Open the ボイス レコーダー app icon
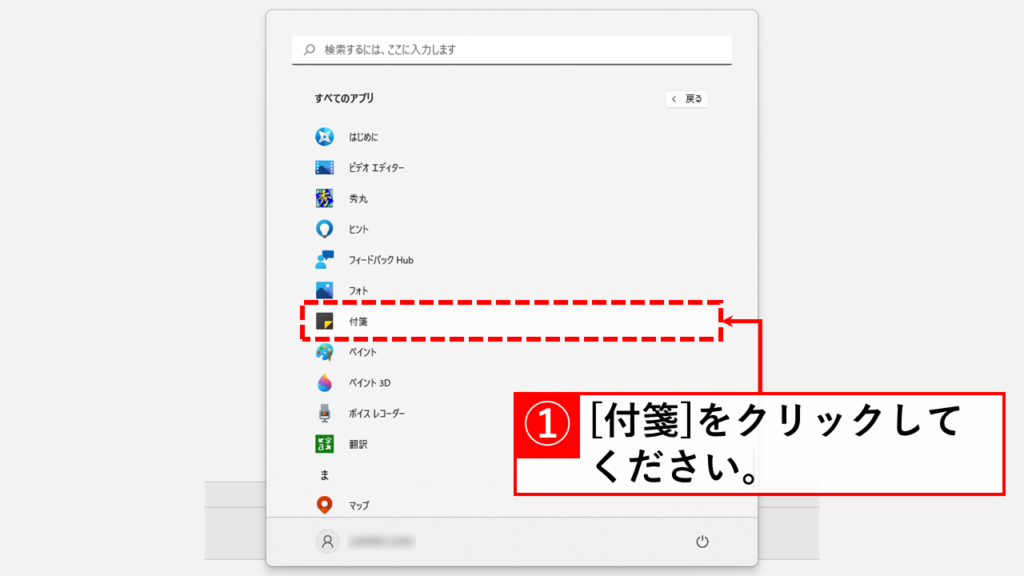This screenshot has width=1024, height=576. pos(324,413)
